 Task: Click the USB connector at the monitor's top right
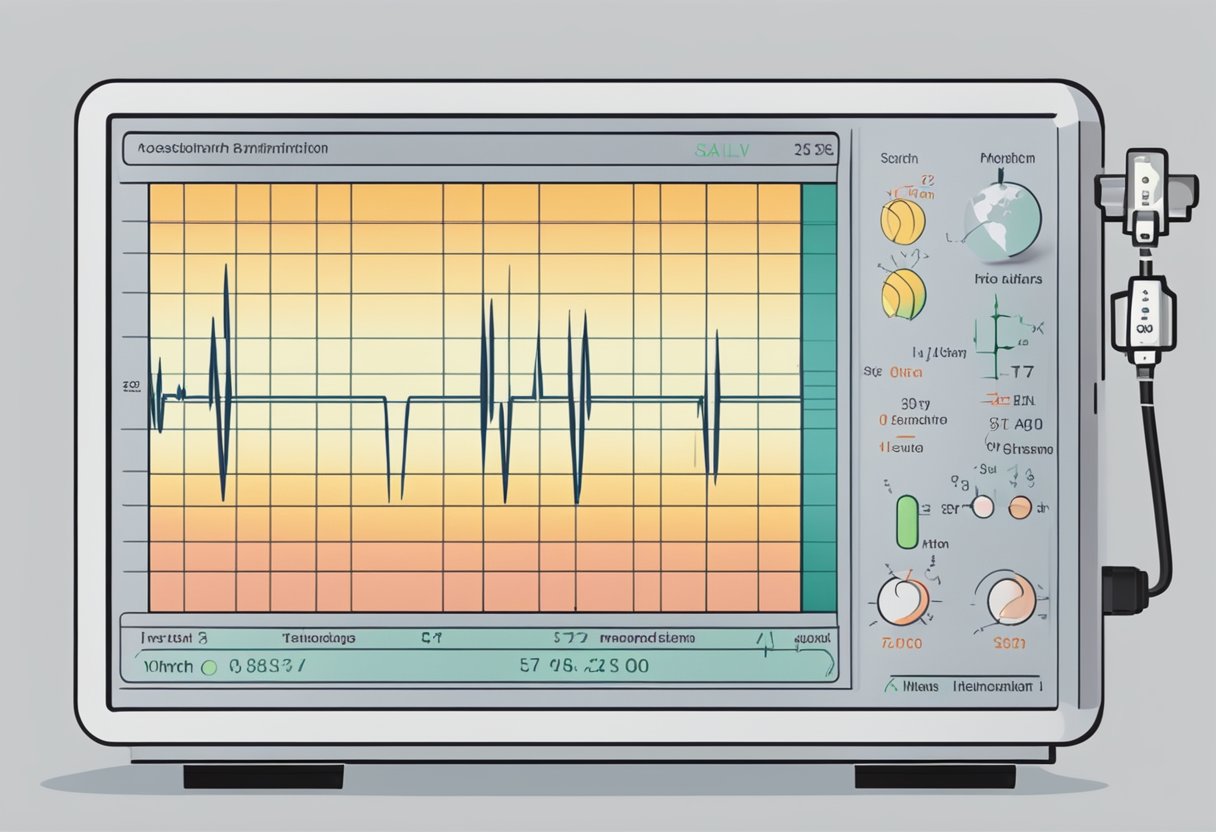(x=1147, y=196)
